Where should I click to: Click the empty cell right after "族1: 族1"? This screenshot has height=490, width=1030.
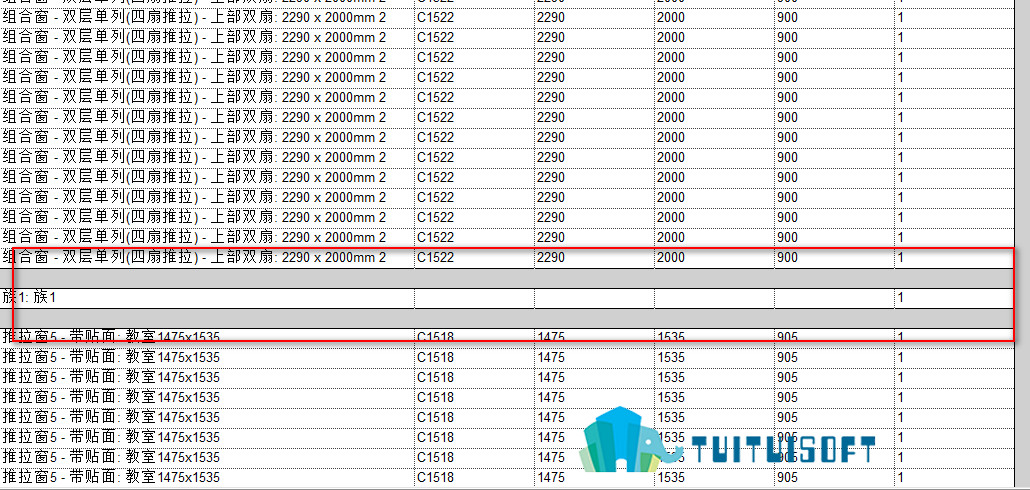(x=474, y=298)
